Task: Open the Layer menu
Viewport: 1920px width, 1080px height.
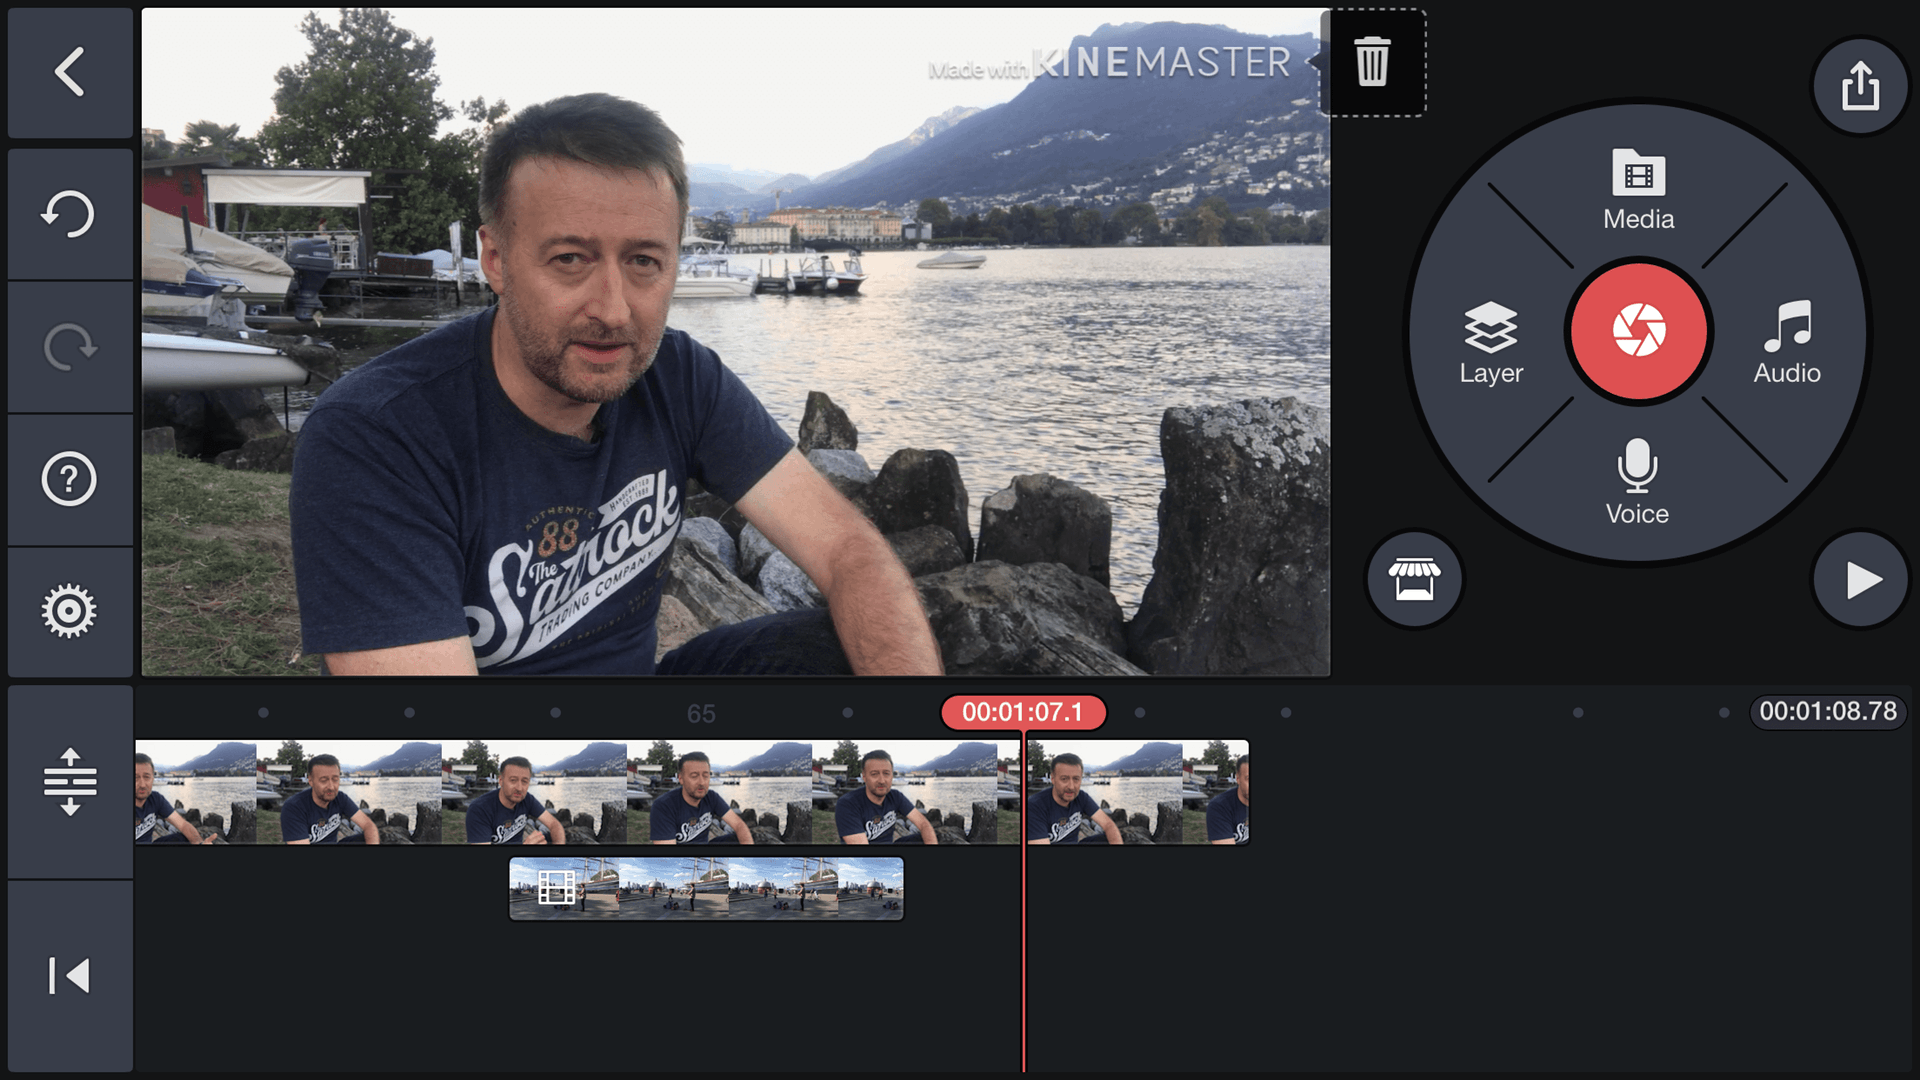Action: (1491, 343)
